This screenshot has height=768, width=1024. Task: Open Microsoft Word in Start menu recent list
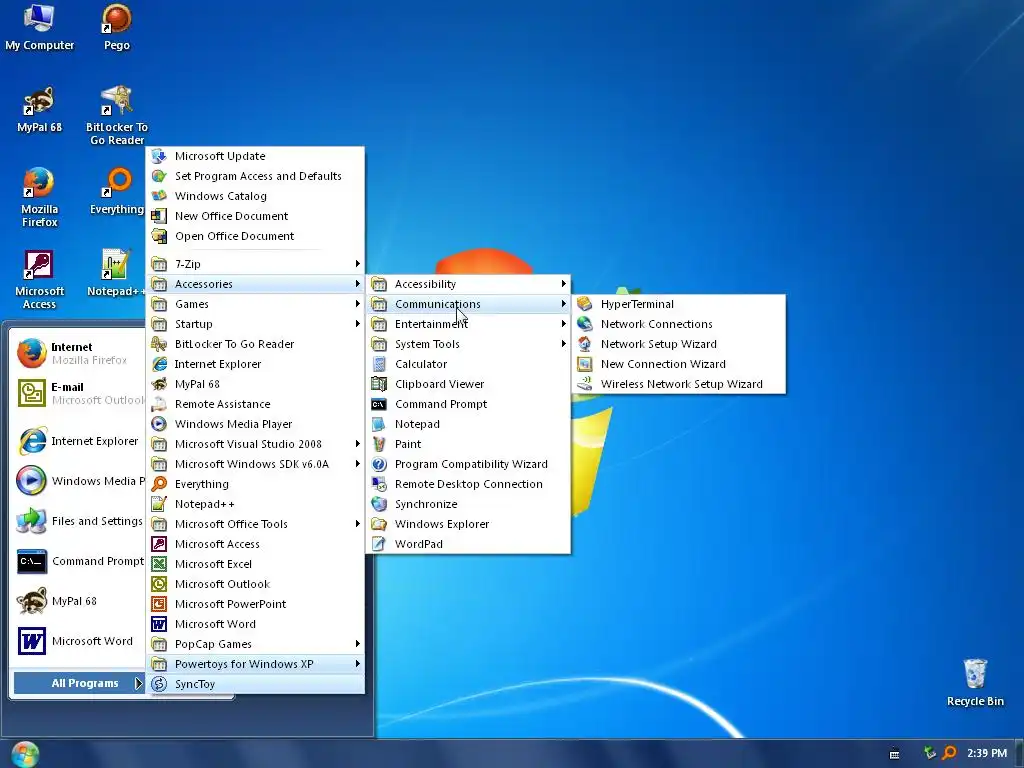[78, 641]
